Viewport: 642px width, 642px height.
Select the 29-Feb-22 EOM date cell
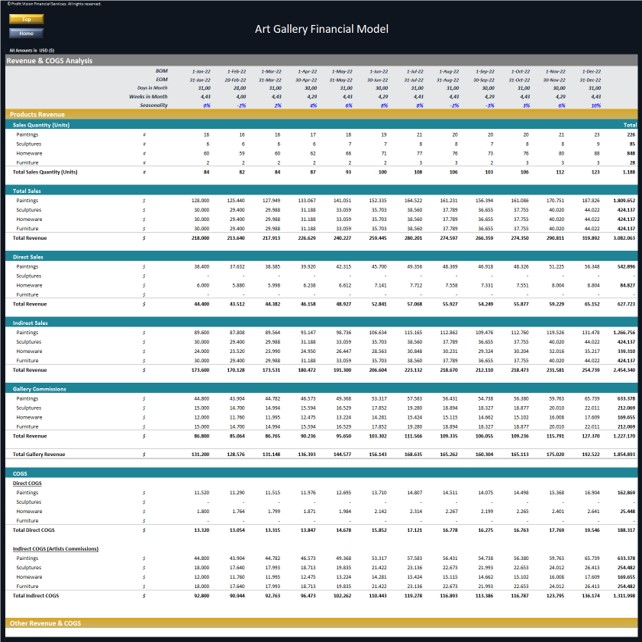[x=236, y=80]
